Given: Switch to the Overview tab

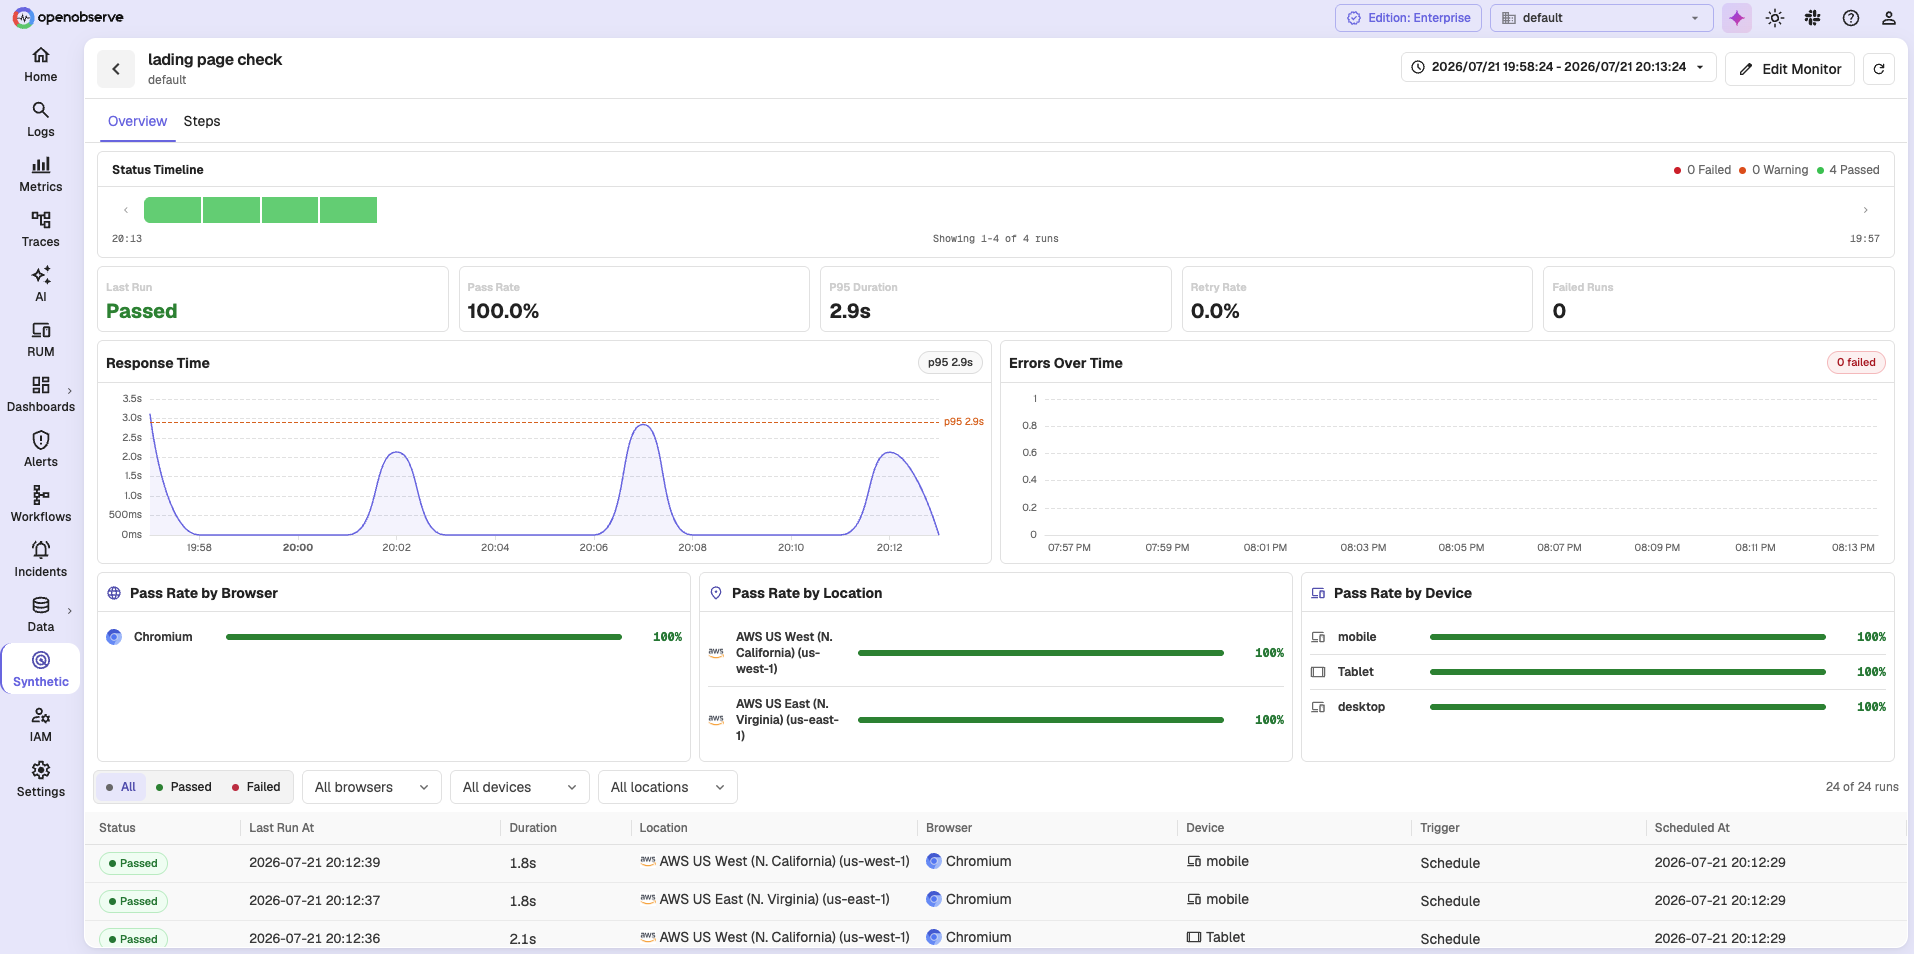Looking at the screenshot, I should coord(137,121).
